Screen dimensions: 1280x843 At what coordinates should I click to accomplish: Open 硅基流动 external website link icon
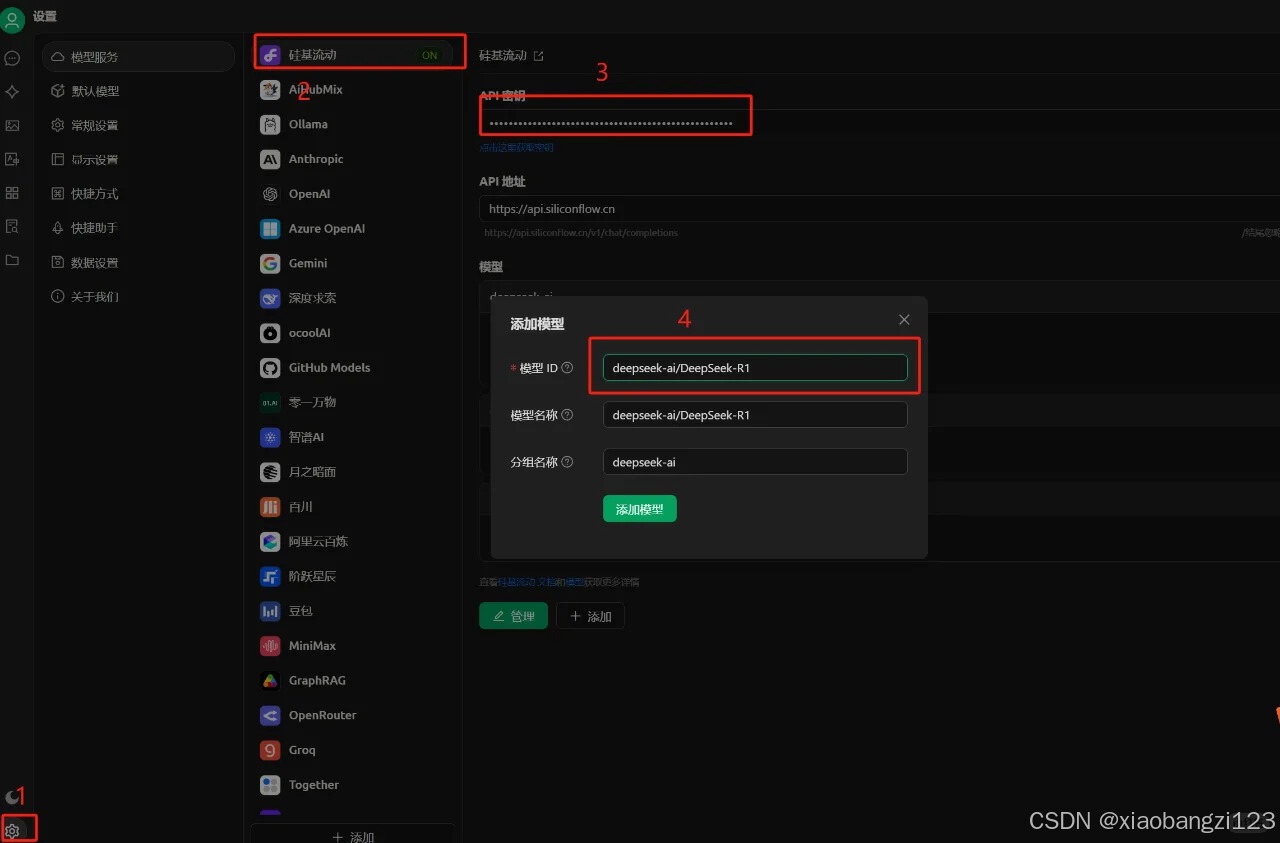click(x=539, y=56)
